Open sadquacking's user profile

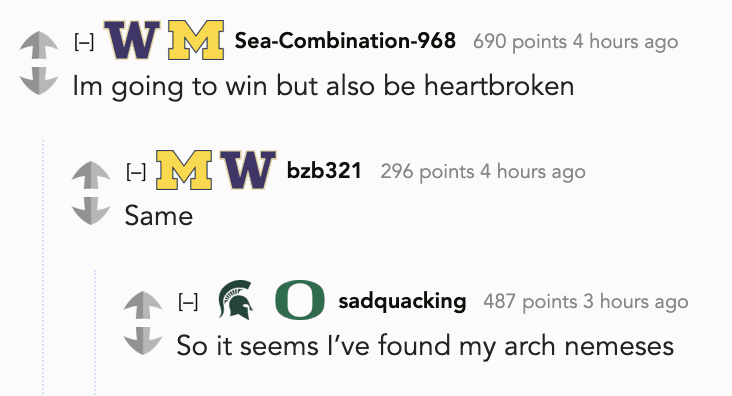coord(402,301)
